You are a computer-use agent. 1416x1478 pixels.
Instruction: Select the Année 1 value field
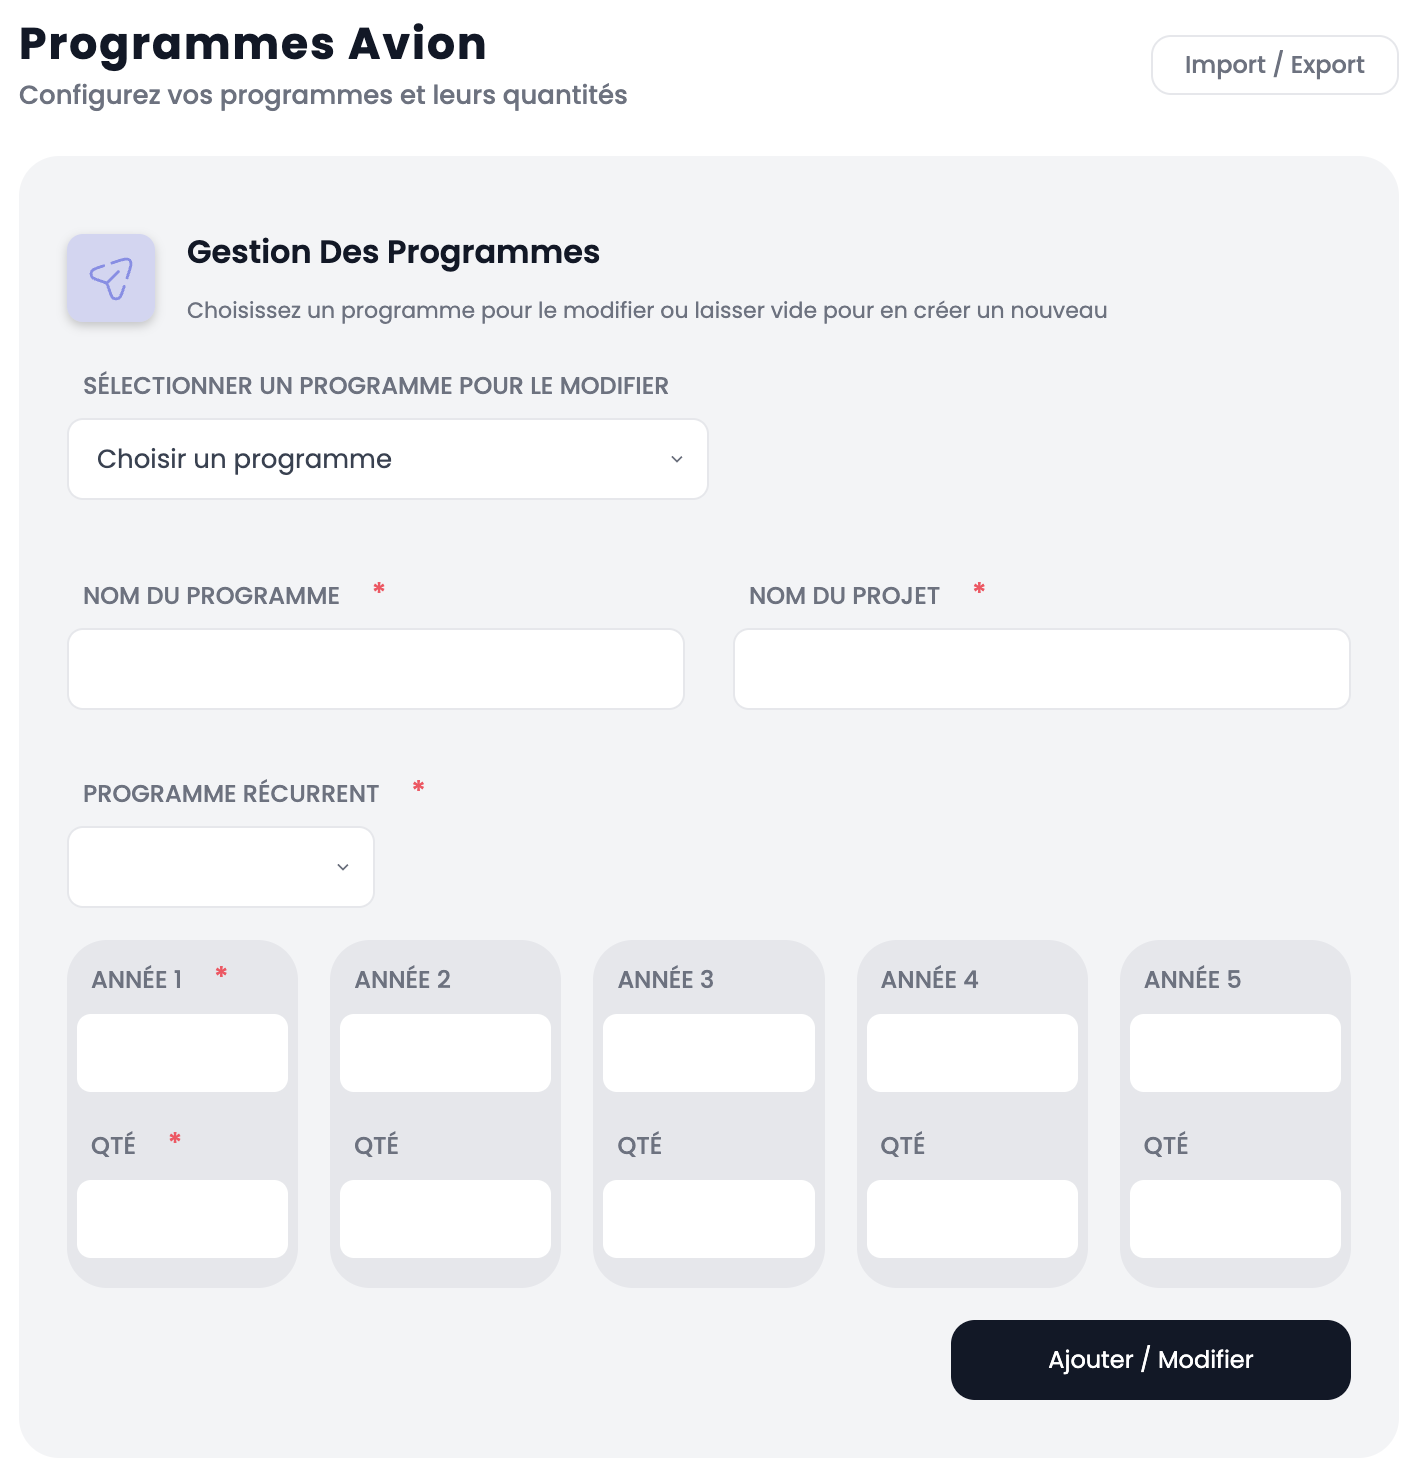click(182, 1052)
